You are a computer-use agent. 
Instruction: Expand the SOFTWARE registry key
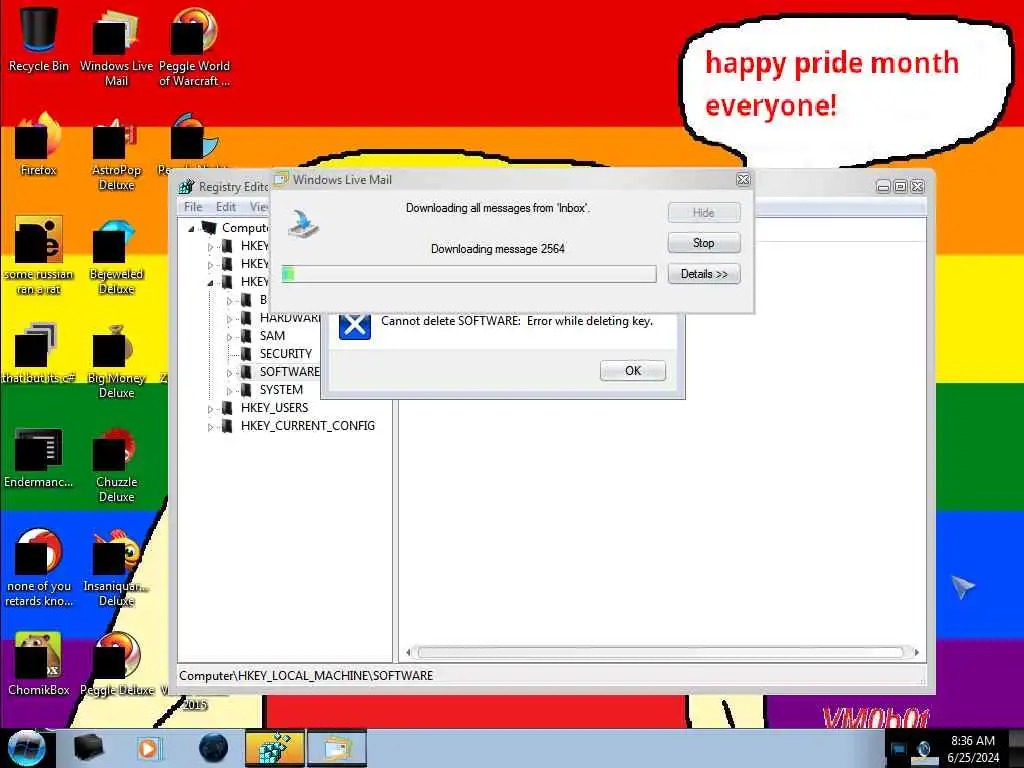coord(229,373)
